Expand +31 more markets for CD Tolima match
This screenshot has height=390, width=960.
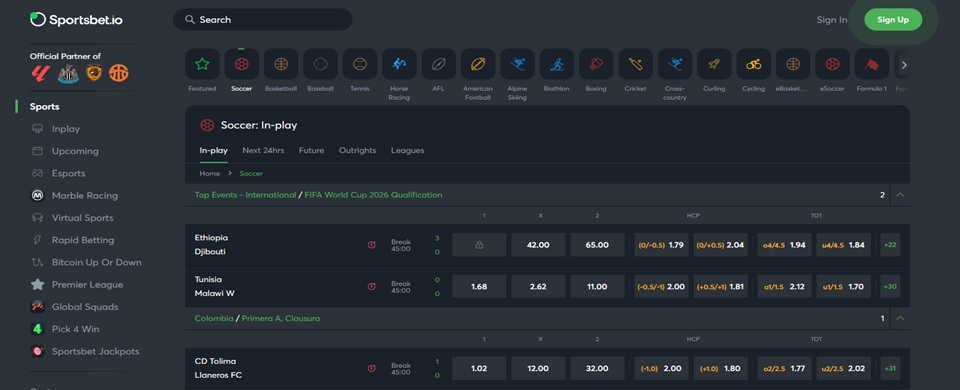pyautogui.click(x=890, y=369)
